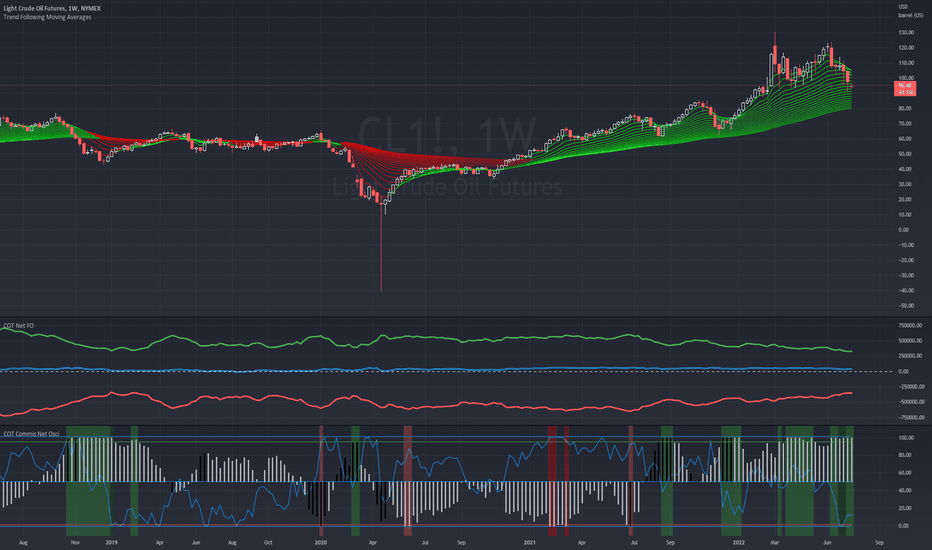The height and width of the screenshot is (550, 932).
Task: Click the Mar label on the time axis
Action: (774, 542)
